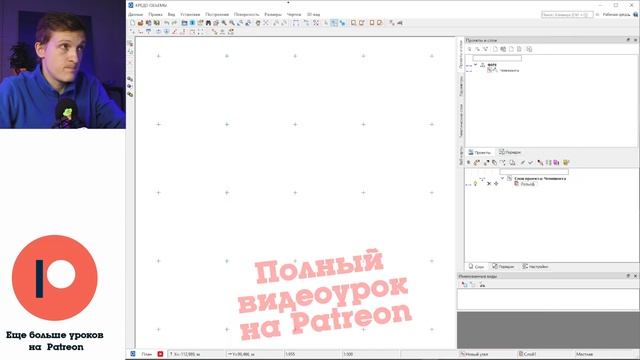Viewport: 640px width, 360px height.
Task: Toggle the light bulb visibility of Рельеф layer
Action: coord(475,184)
